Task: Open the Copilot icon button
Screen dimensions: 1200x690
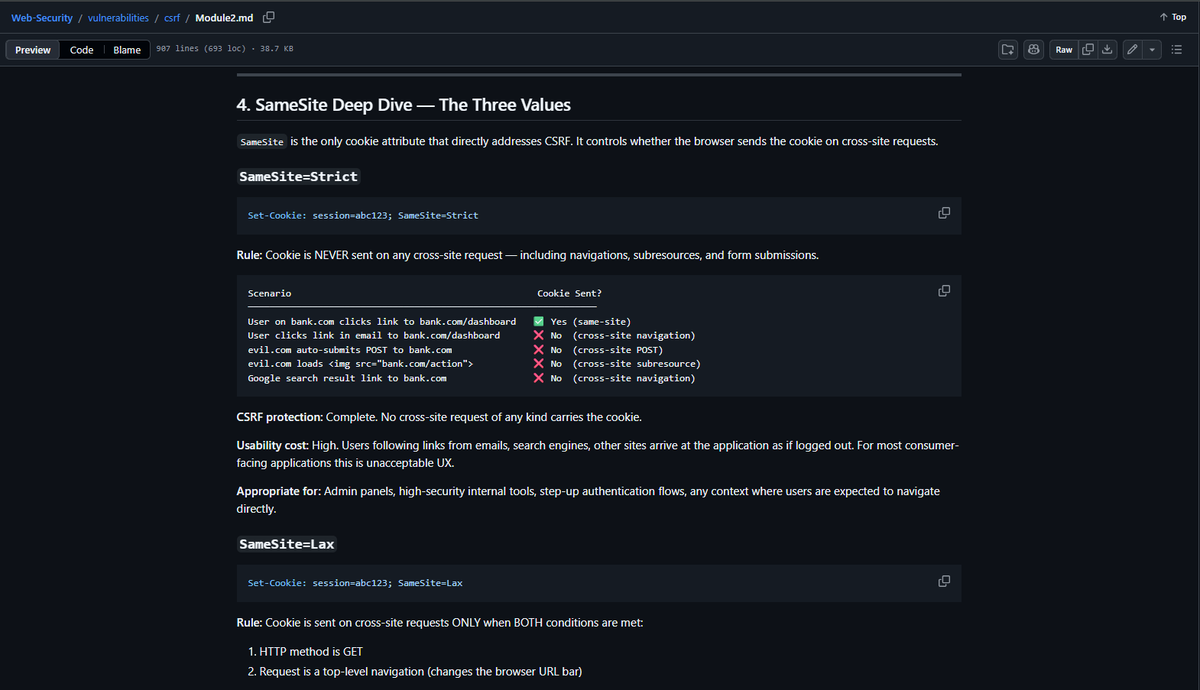Action: 1034,50
